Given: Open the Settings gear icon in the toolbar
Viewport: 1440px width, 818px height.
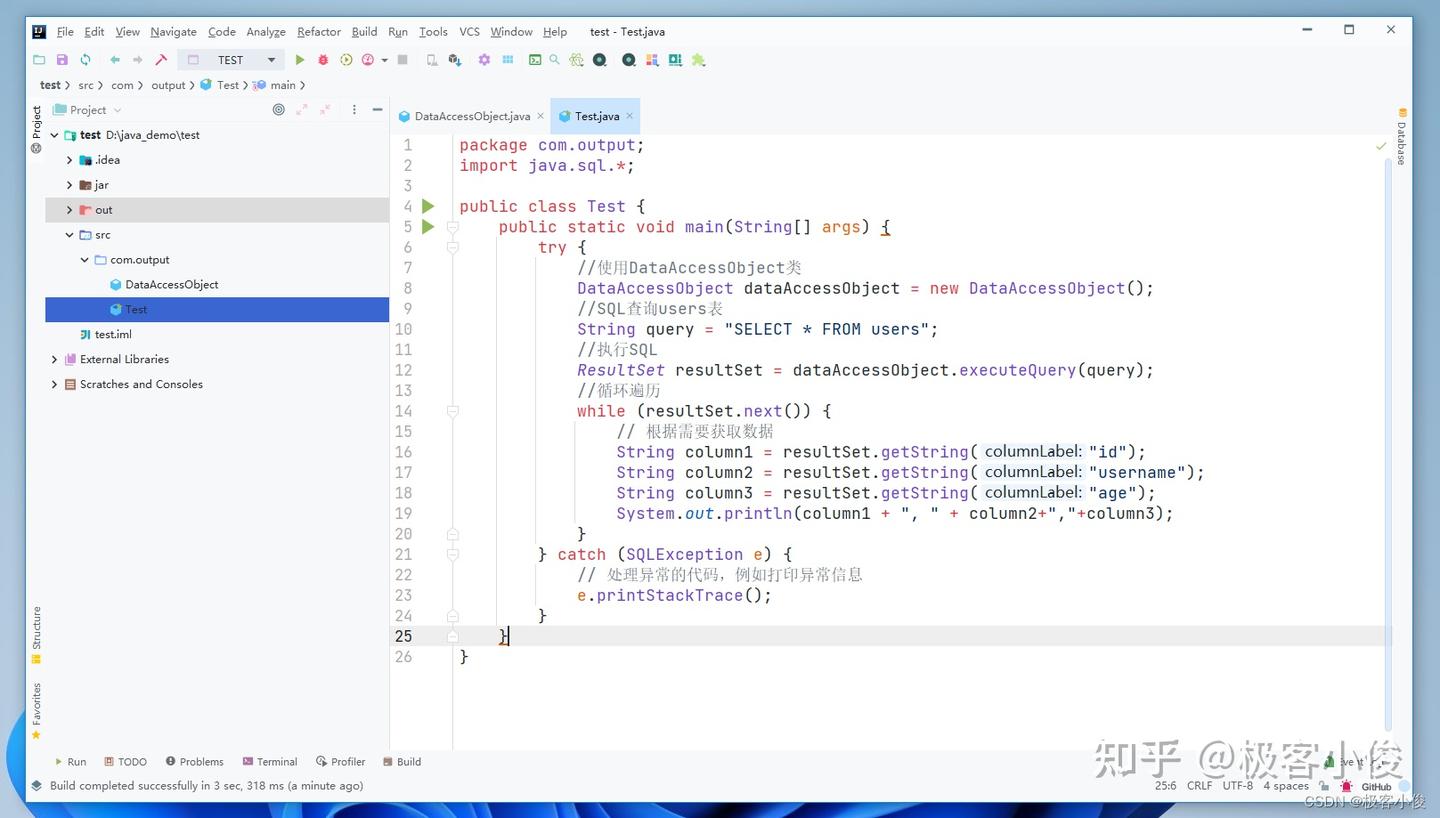Looking at the screenshot, I should tap(484, 60).
